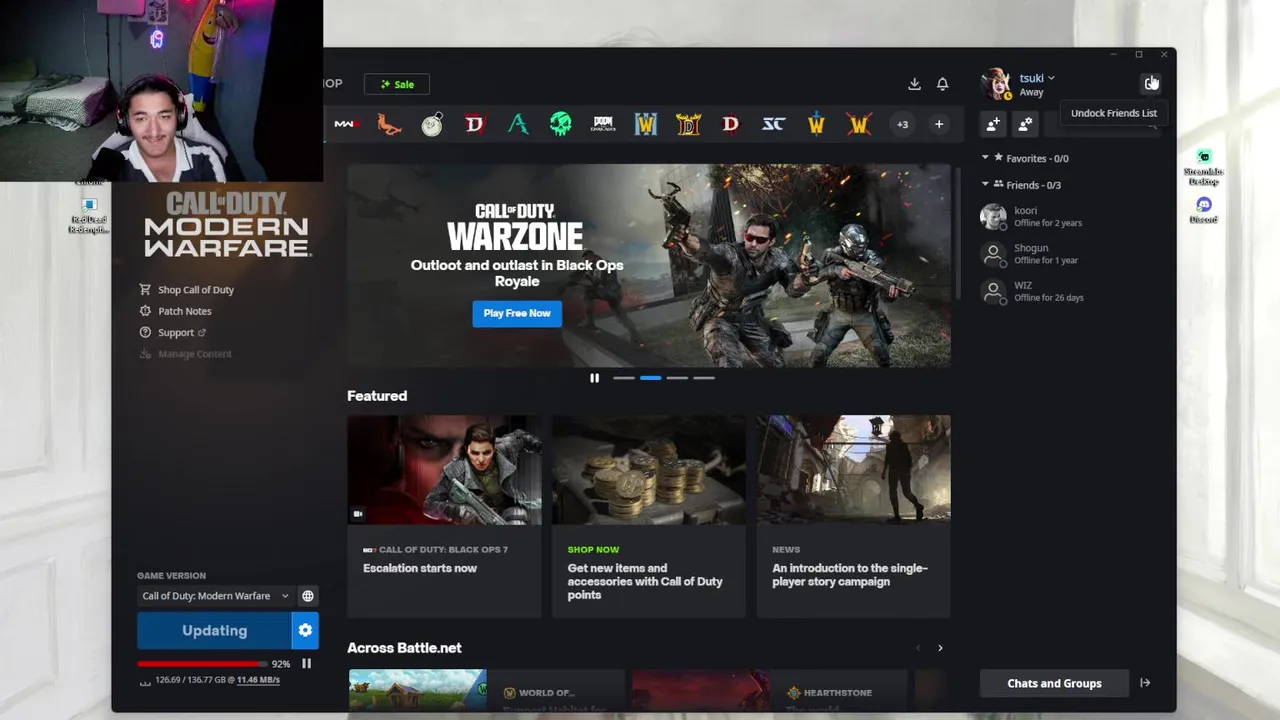
Task: Jump to the third carousel slide indicator
Action: pos(677,378)
